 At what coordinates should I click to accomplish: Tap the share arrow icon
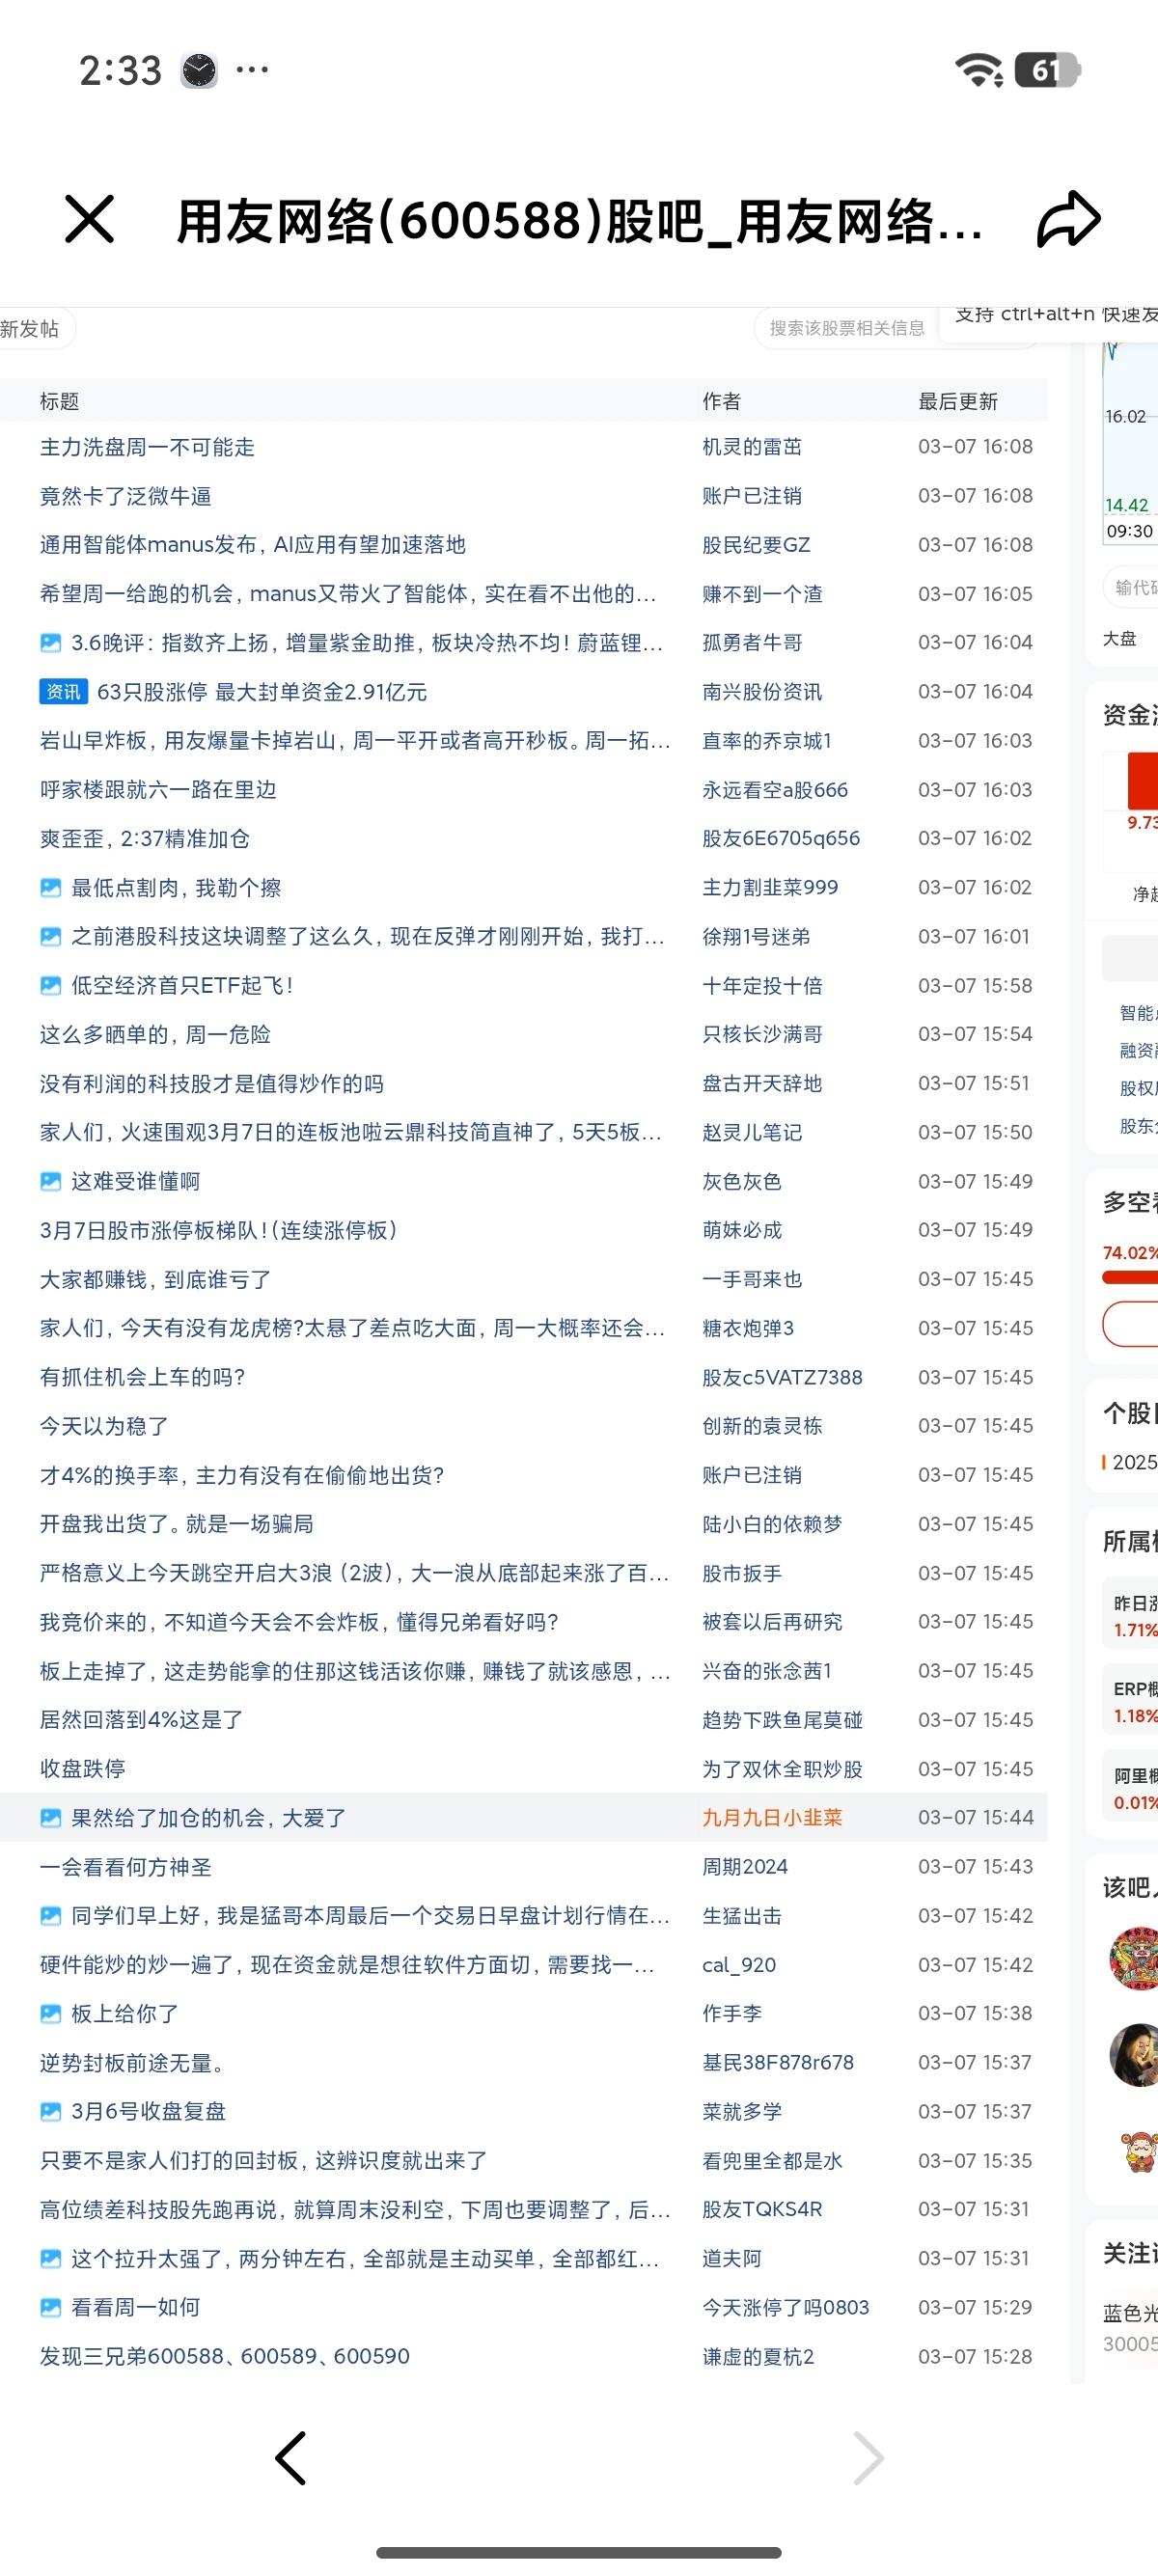1068,219
